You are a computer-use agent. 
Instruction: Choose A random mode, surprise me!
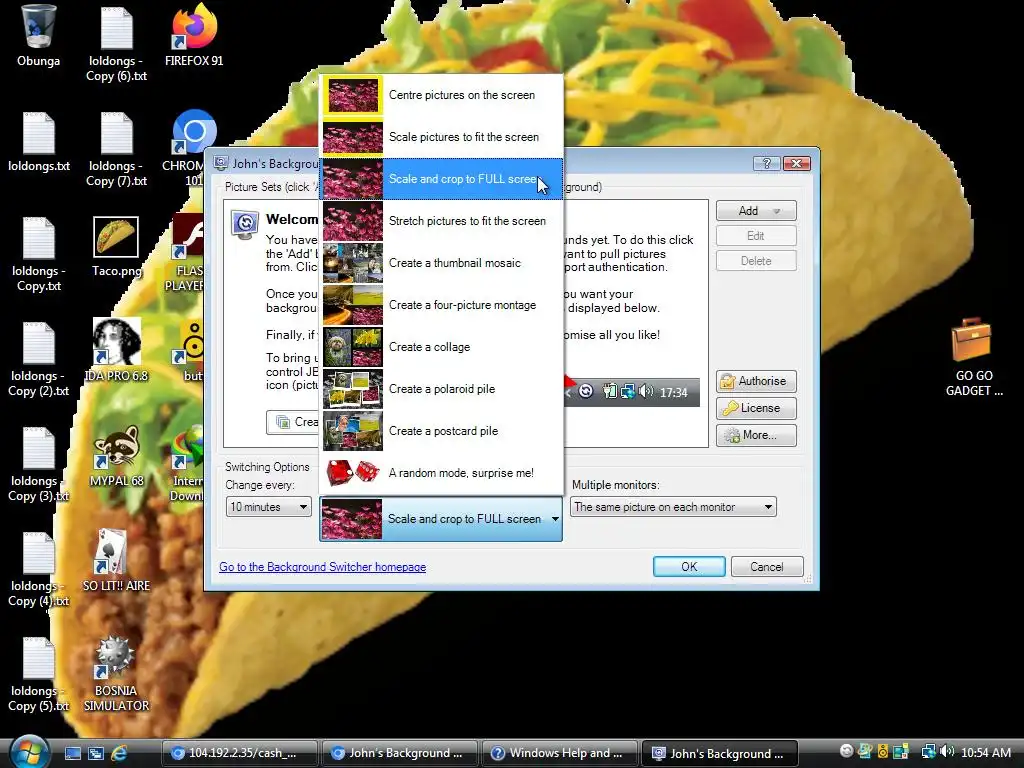tap(441, 473)
